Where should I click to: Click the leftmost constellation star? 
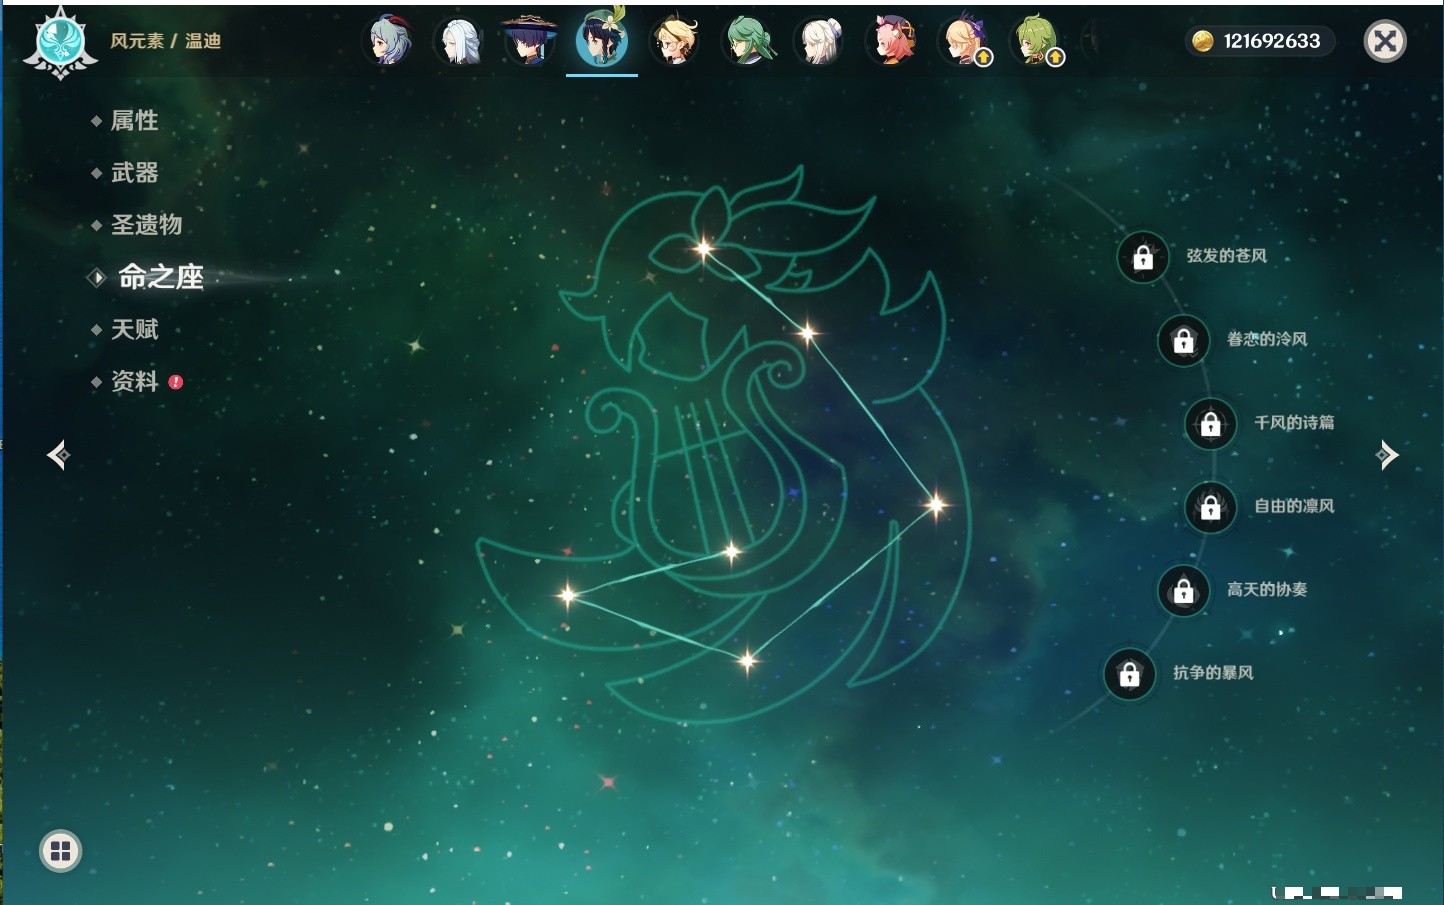[567, 595]
